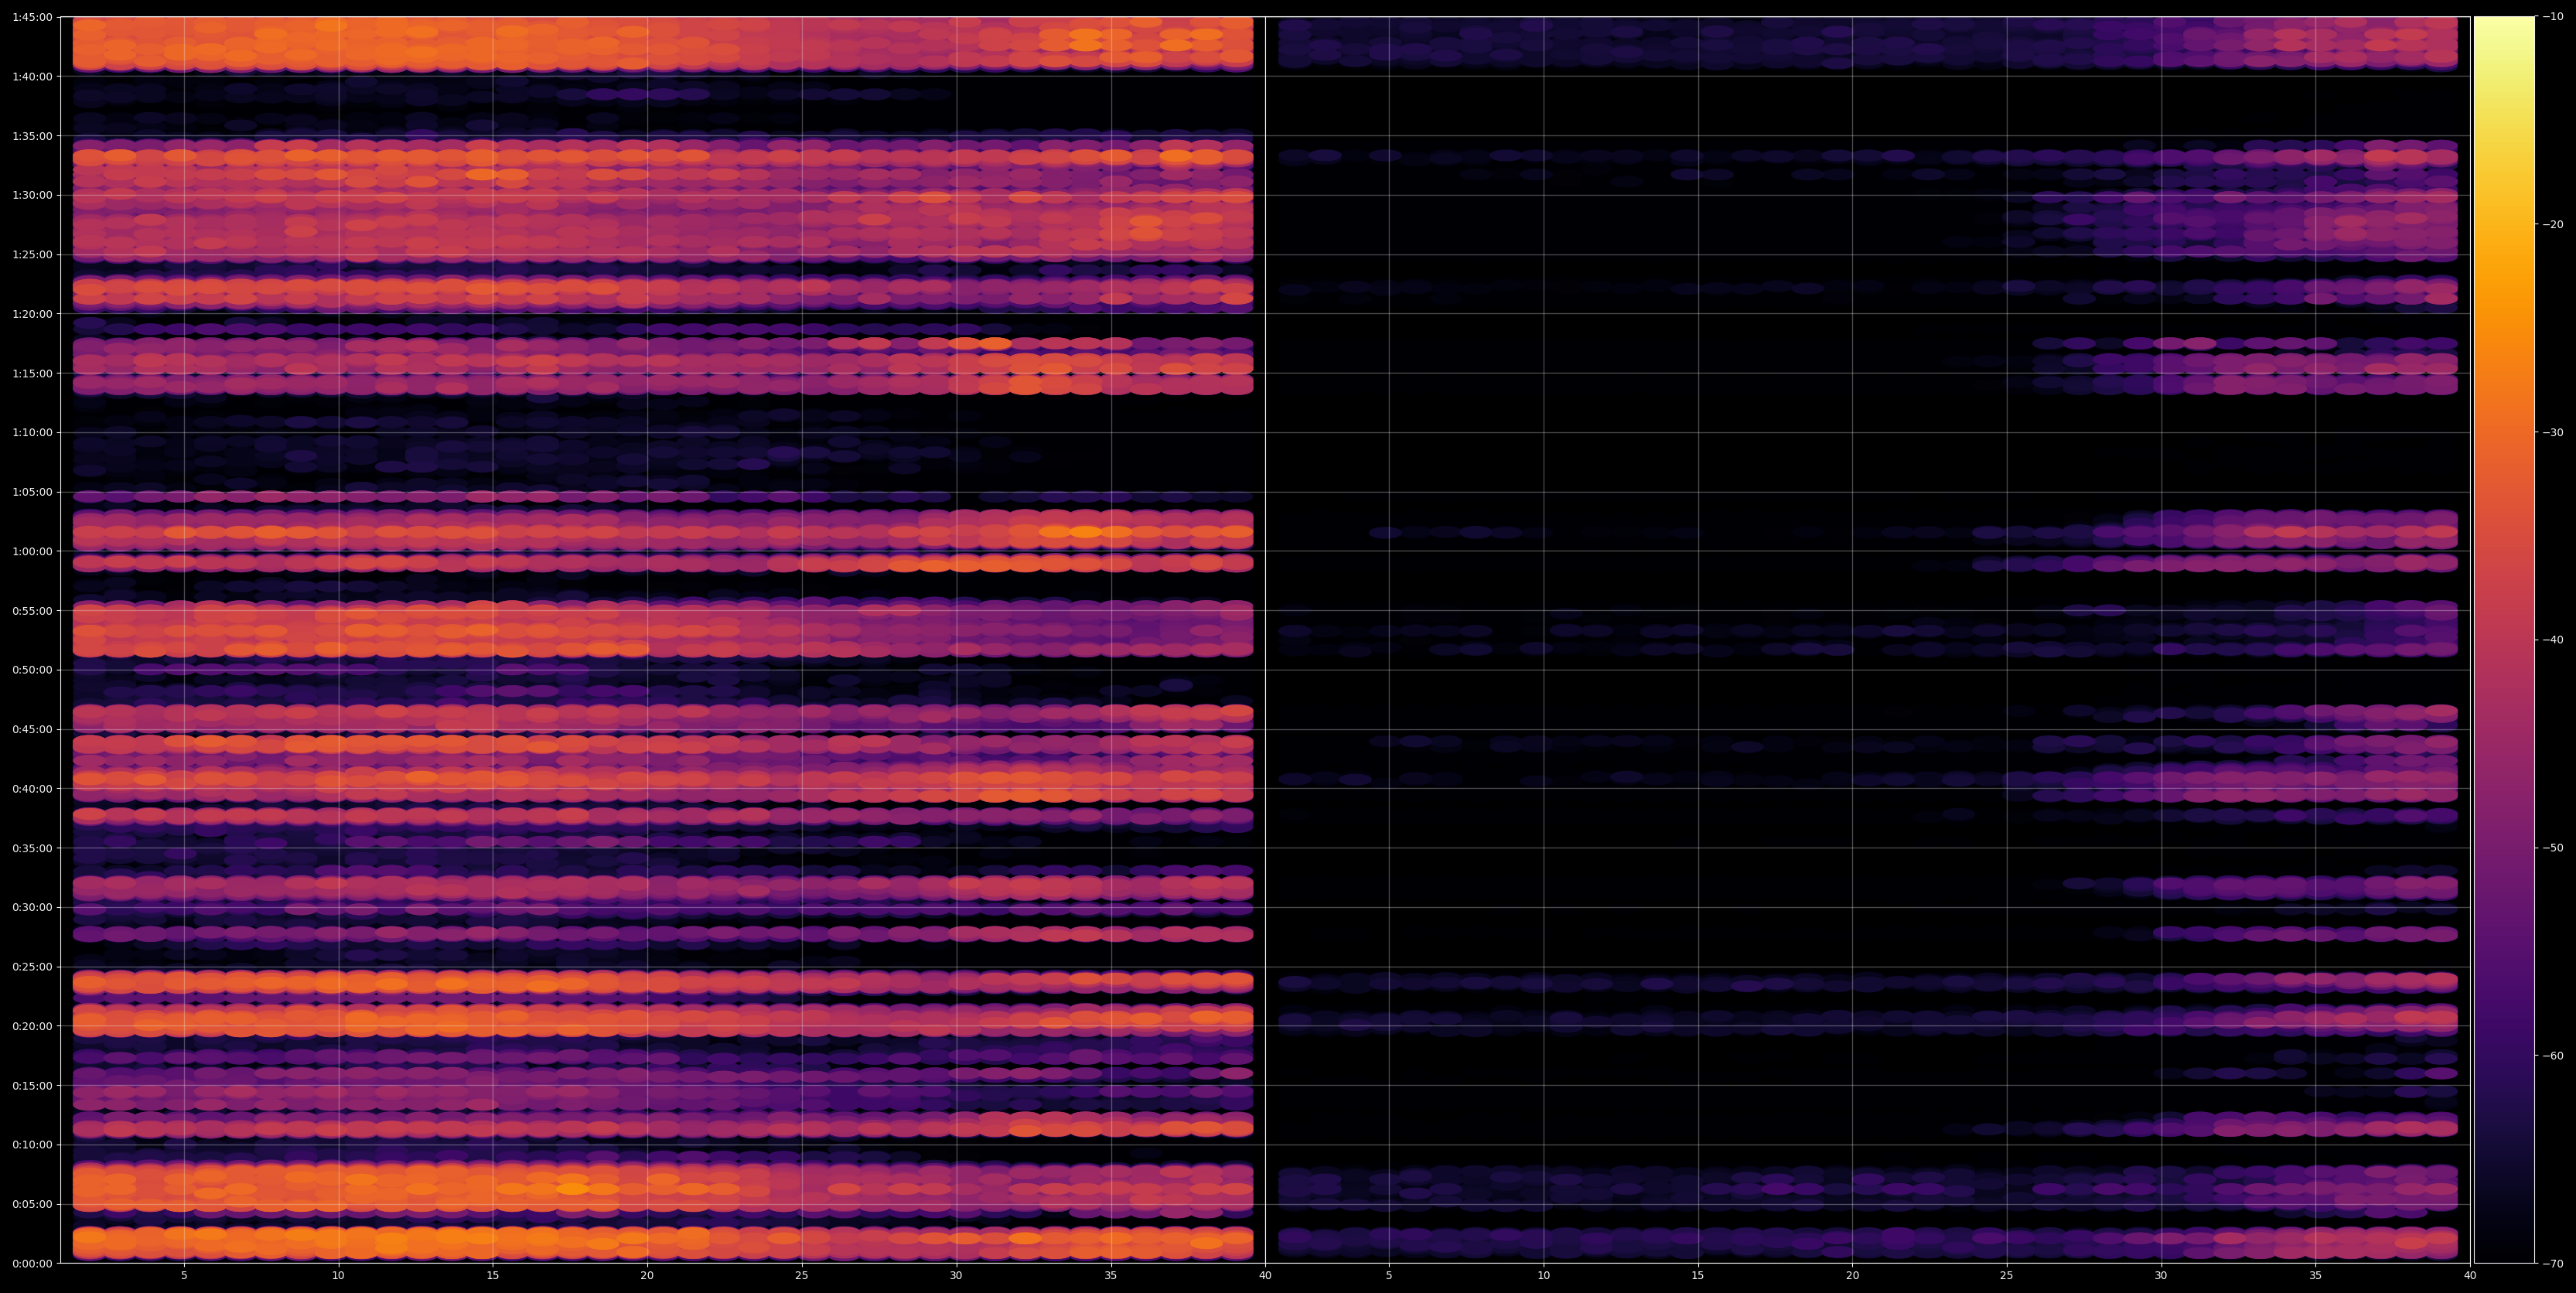Viewport: 2576px width, 1293px height.
Task: Pick the 1:35:00 y-axis tick label
Action: point(32,136)
